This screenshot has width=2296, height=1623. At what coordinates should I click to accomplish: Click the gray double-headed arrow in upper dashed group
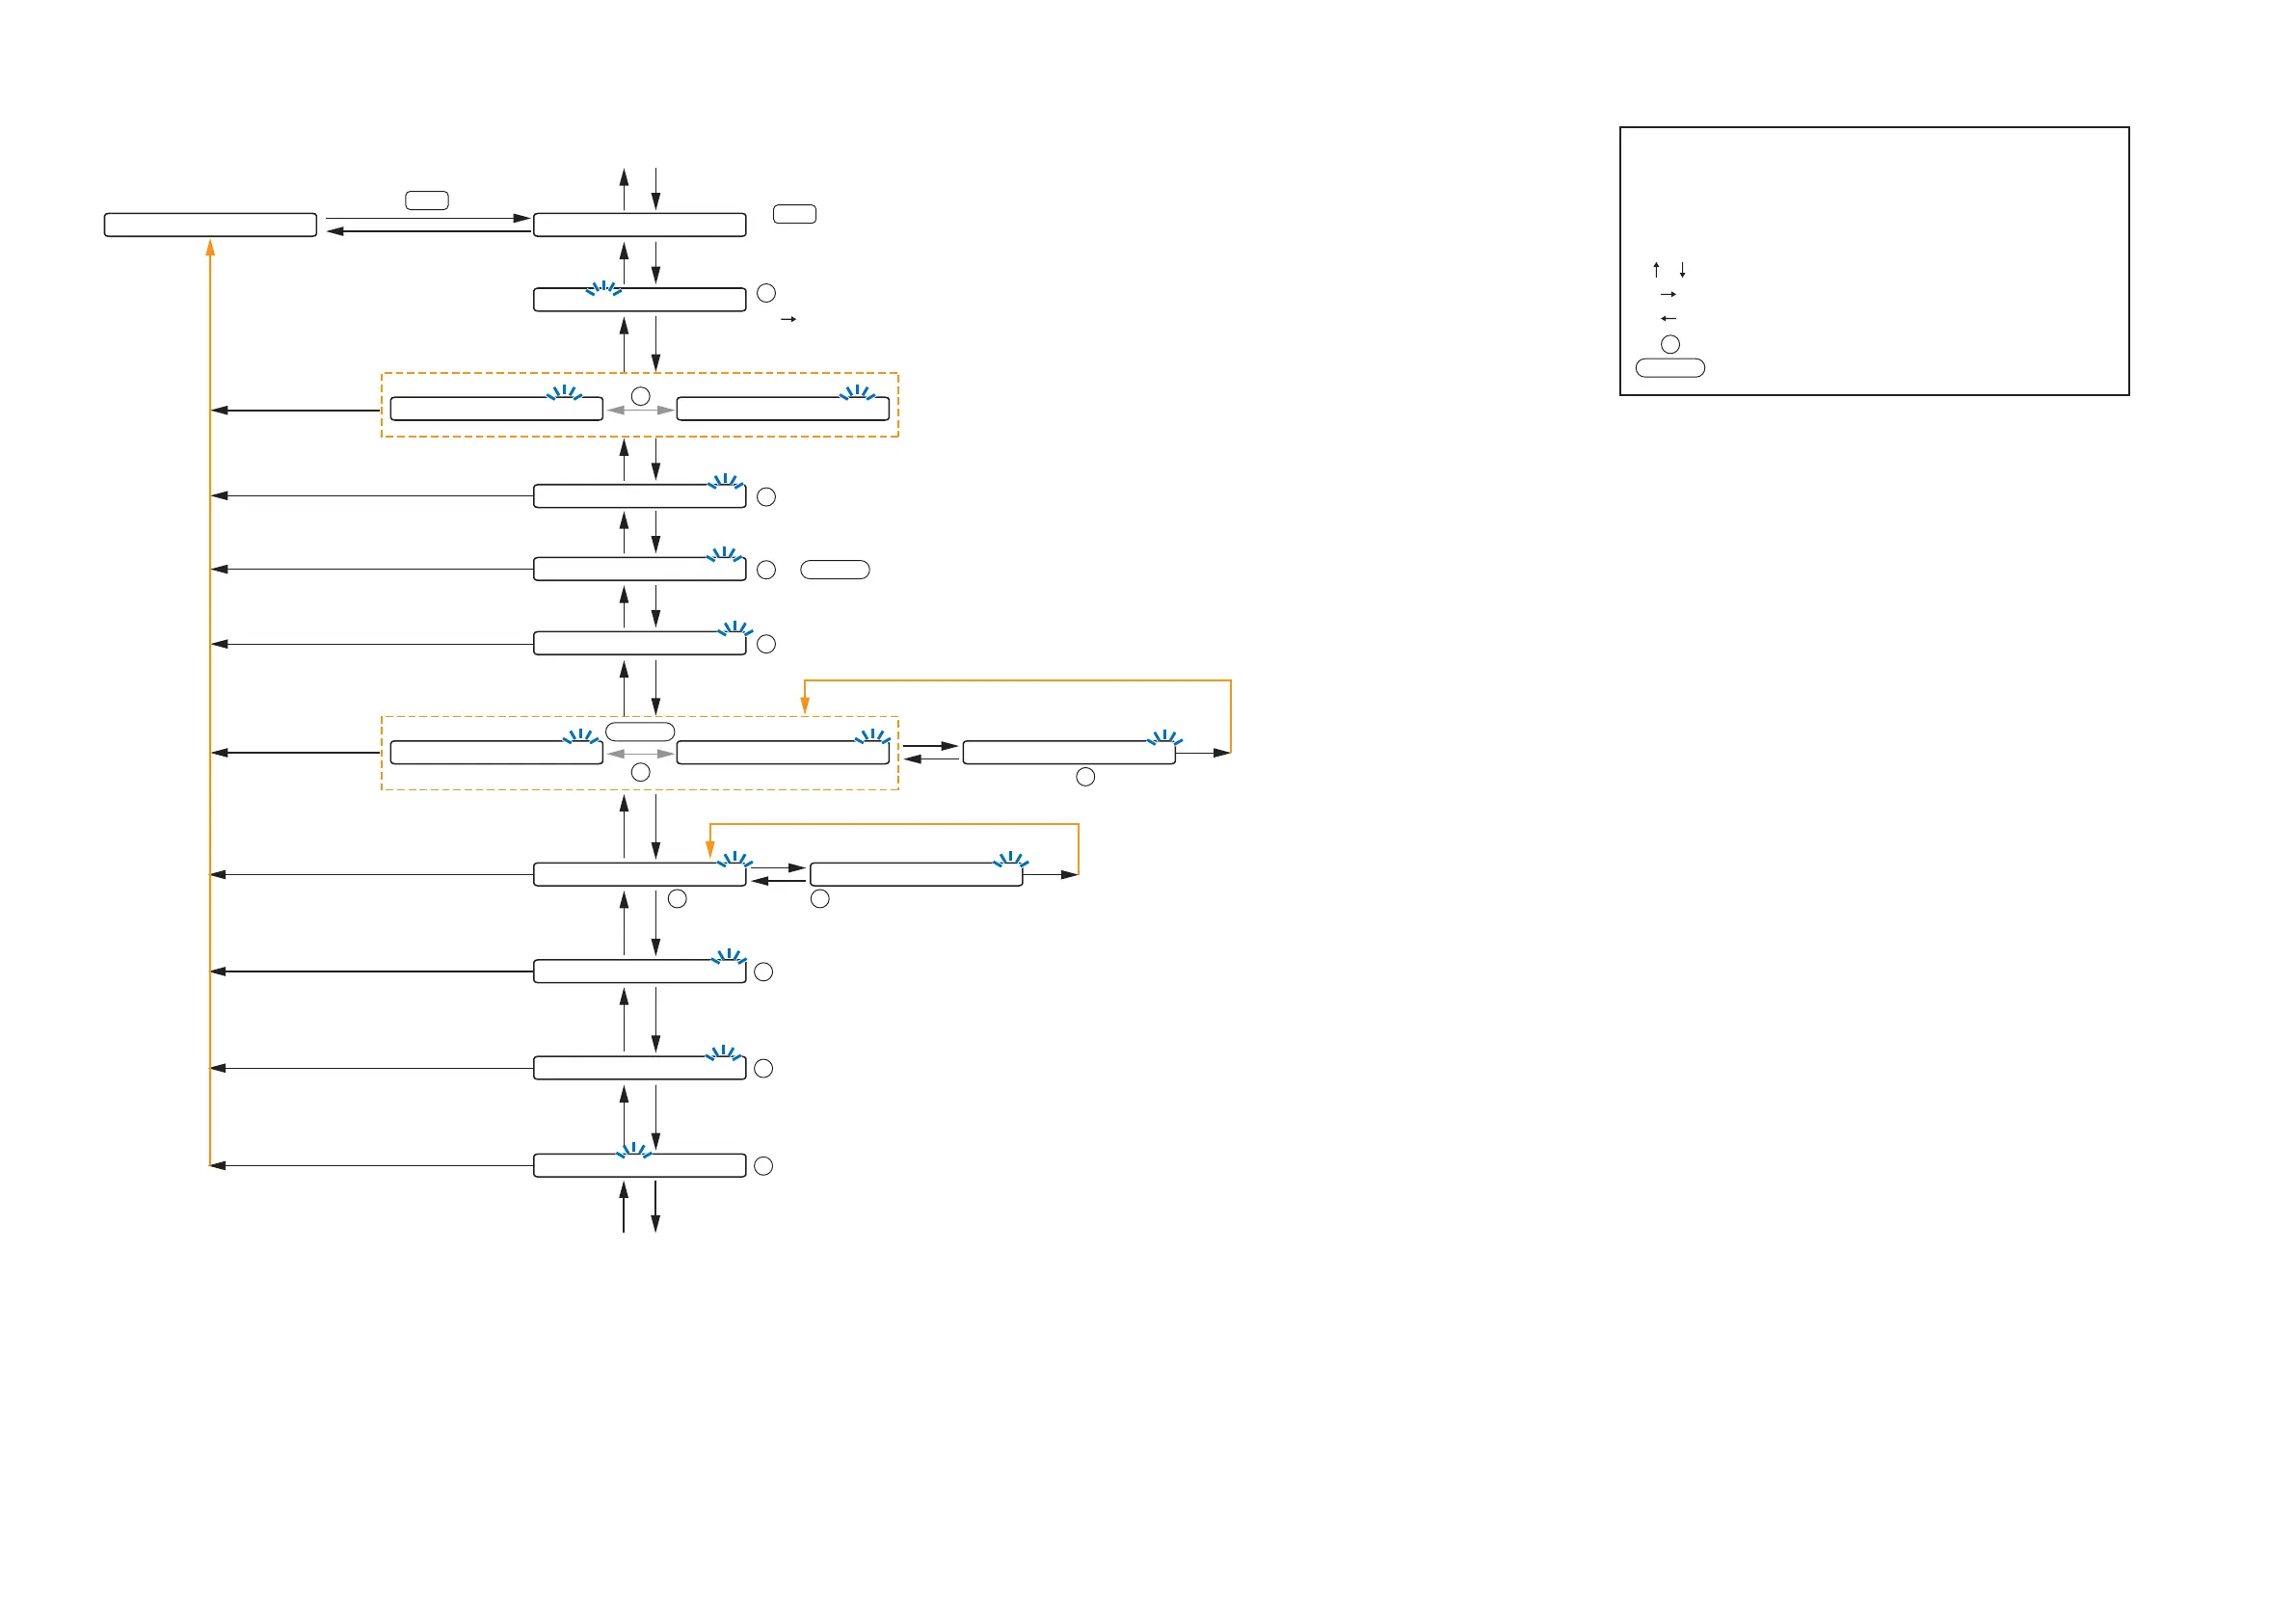(640, 410)
